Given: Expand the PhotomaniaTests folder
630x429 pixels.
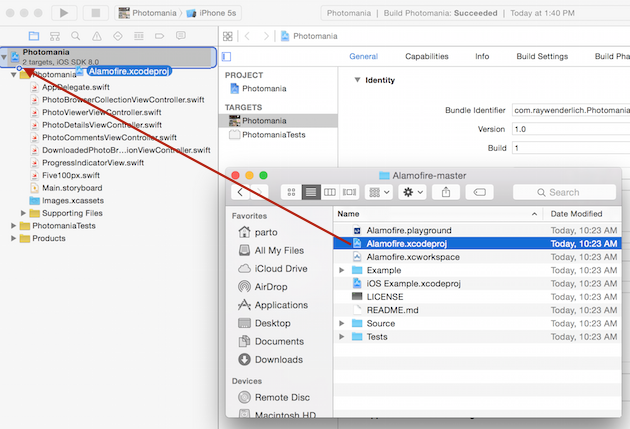Looking at the screenshot, I should 14,226.
